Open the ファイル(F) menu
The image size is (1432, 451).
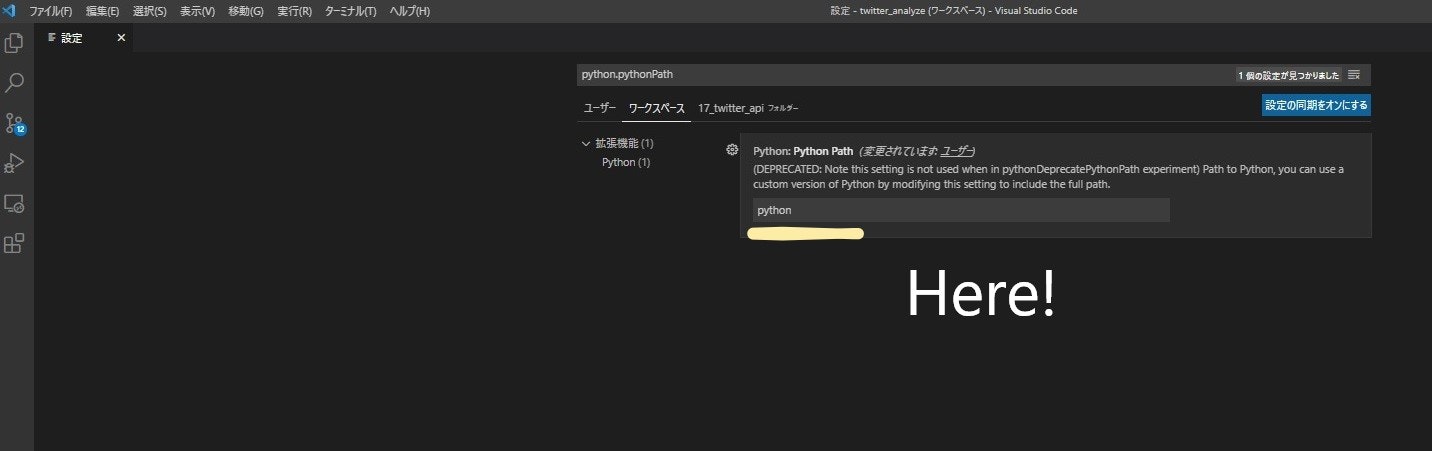(51, 11)
